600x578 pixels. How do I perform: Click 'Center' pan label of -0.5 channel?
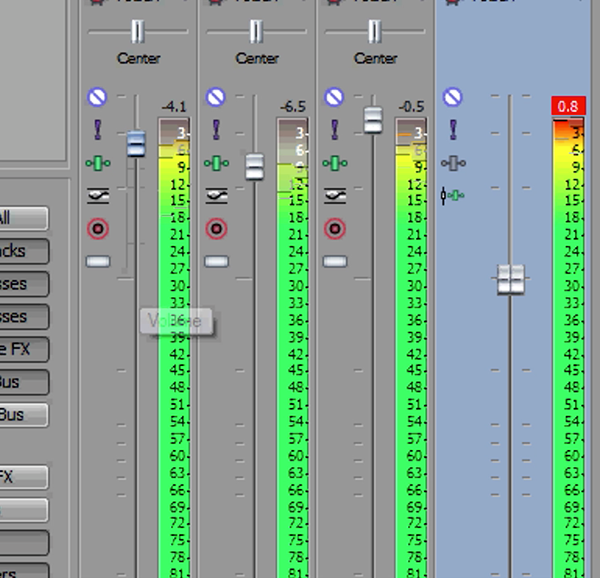376,59
